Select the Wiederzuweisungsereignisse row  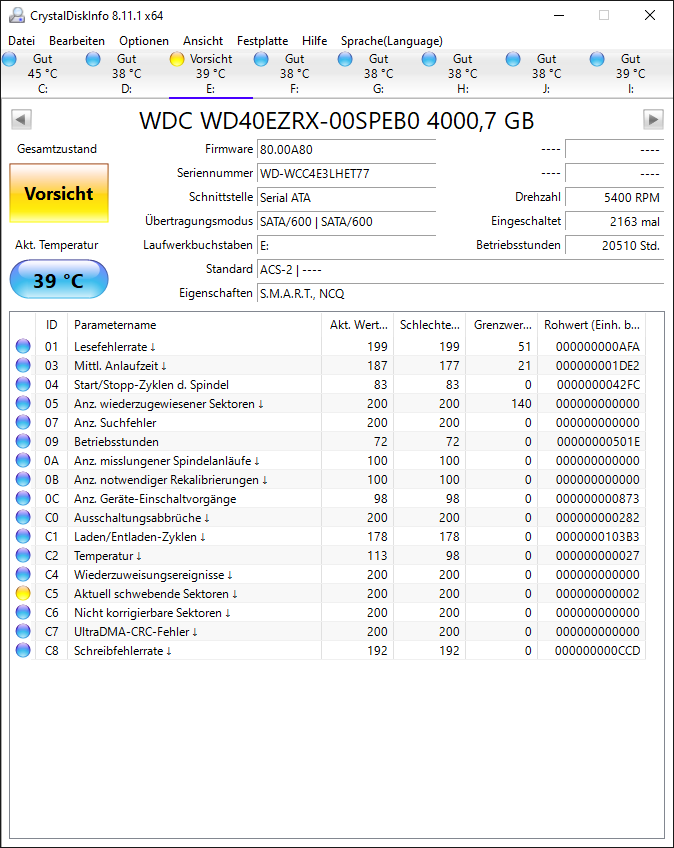click(328, 574)
